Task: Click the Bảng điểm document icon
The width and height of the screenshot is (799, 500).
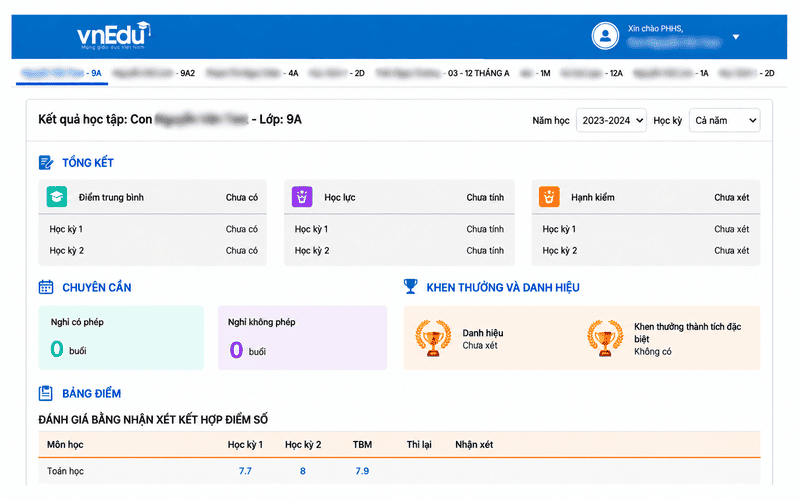Action: pos(45,393)
